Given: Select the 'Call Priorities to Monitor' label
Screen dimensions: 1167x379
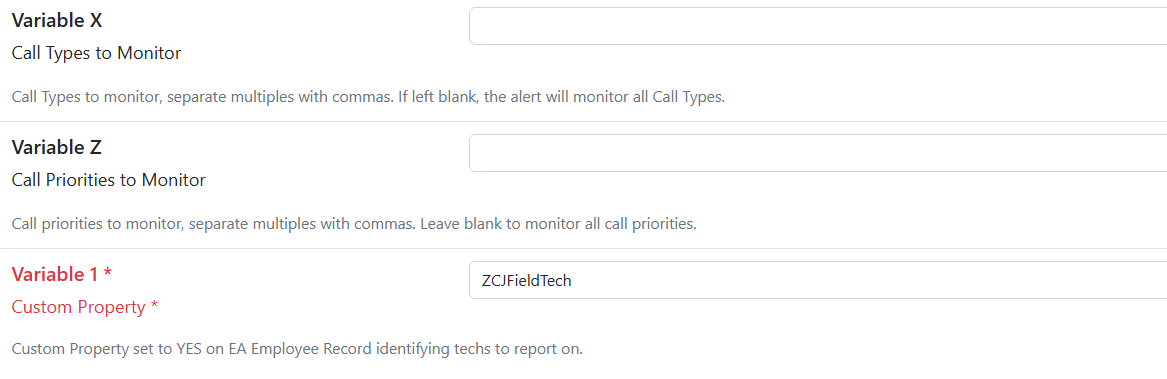Looking at the screenshot, I should (x=109, y=180).
